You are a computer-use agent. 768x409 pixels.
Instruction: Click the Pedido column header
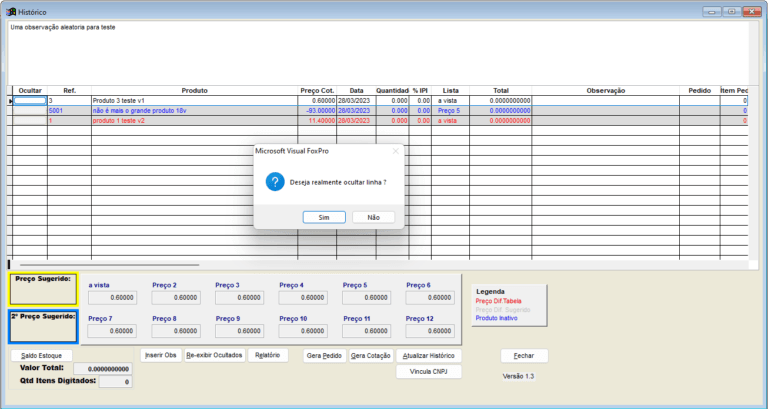699,91
